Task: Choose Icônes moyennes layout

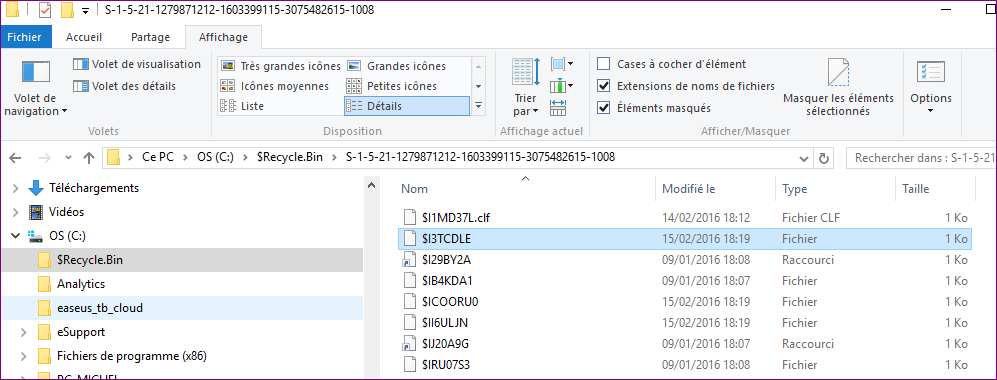Action: coord(275,86)
